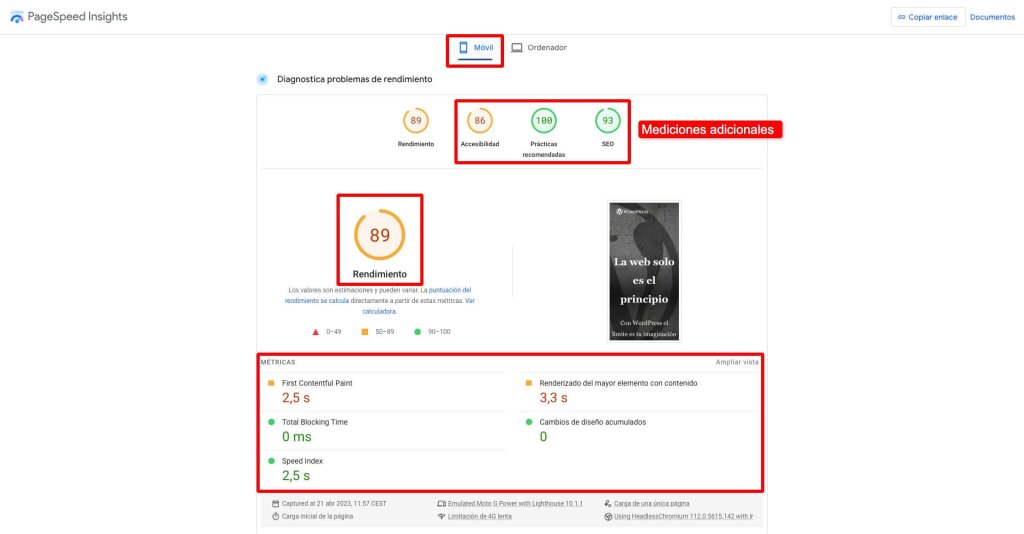
Task: Click the 'First Contentful Paint' metric label
Action: pyautogui.click(x=317, y=383)
